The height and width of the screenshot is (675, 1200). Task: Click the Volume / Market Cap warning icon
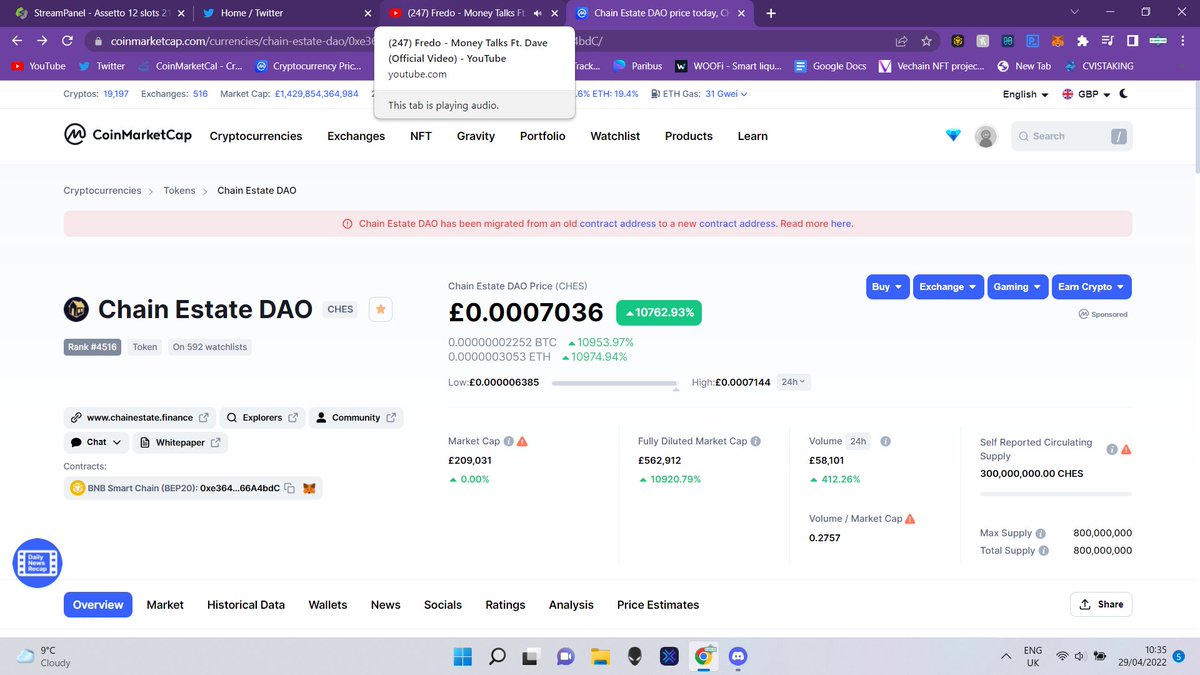pyautogui.click(x=910, y=519)
